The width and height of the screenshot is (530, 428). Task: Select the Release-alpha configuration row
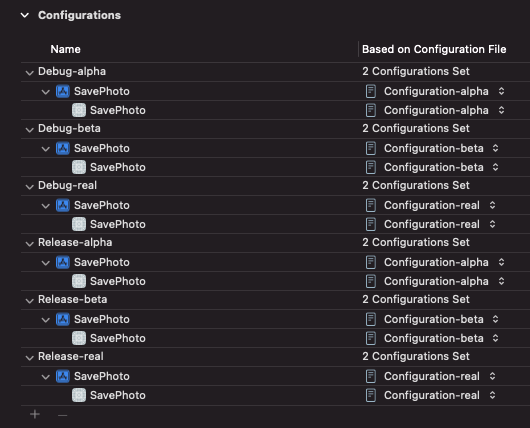275,243
